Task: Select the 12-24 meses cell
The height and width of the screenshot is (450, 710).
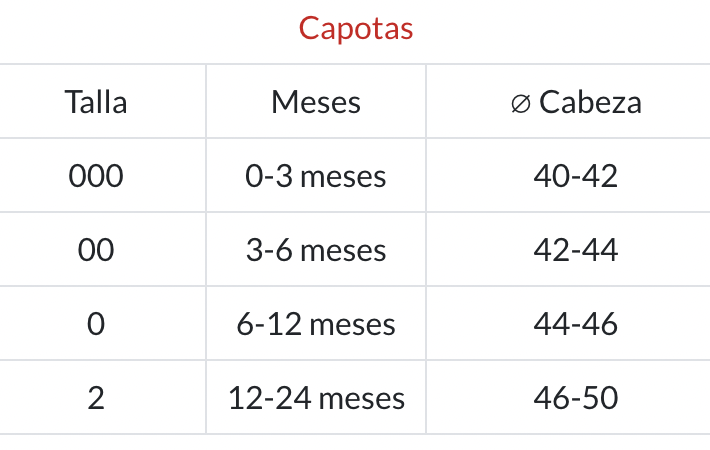Action: point(316,398)
